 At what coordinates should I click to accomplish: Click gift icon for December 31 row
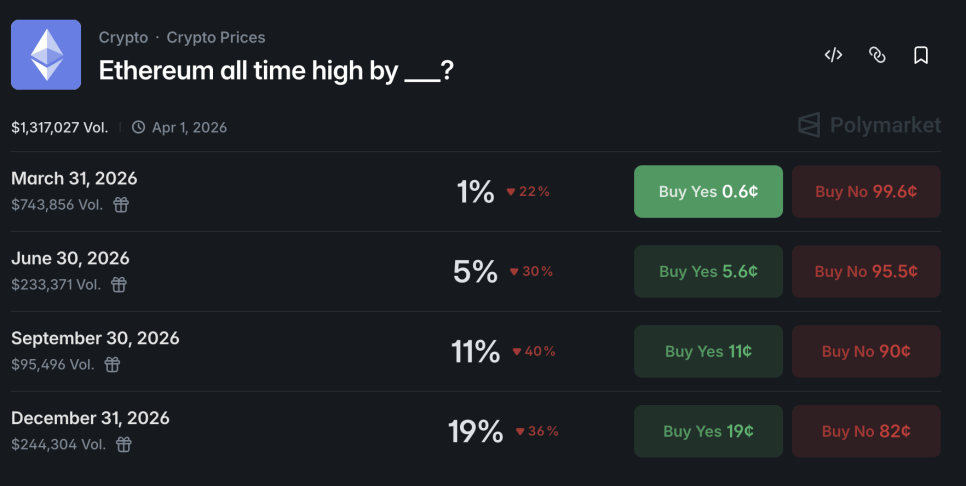coord(123,445)
